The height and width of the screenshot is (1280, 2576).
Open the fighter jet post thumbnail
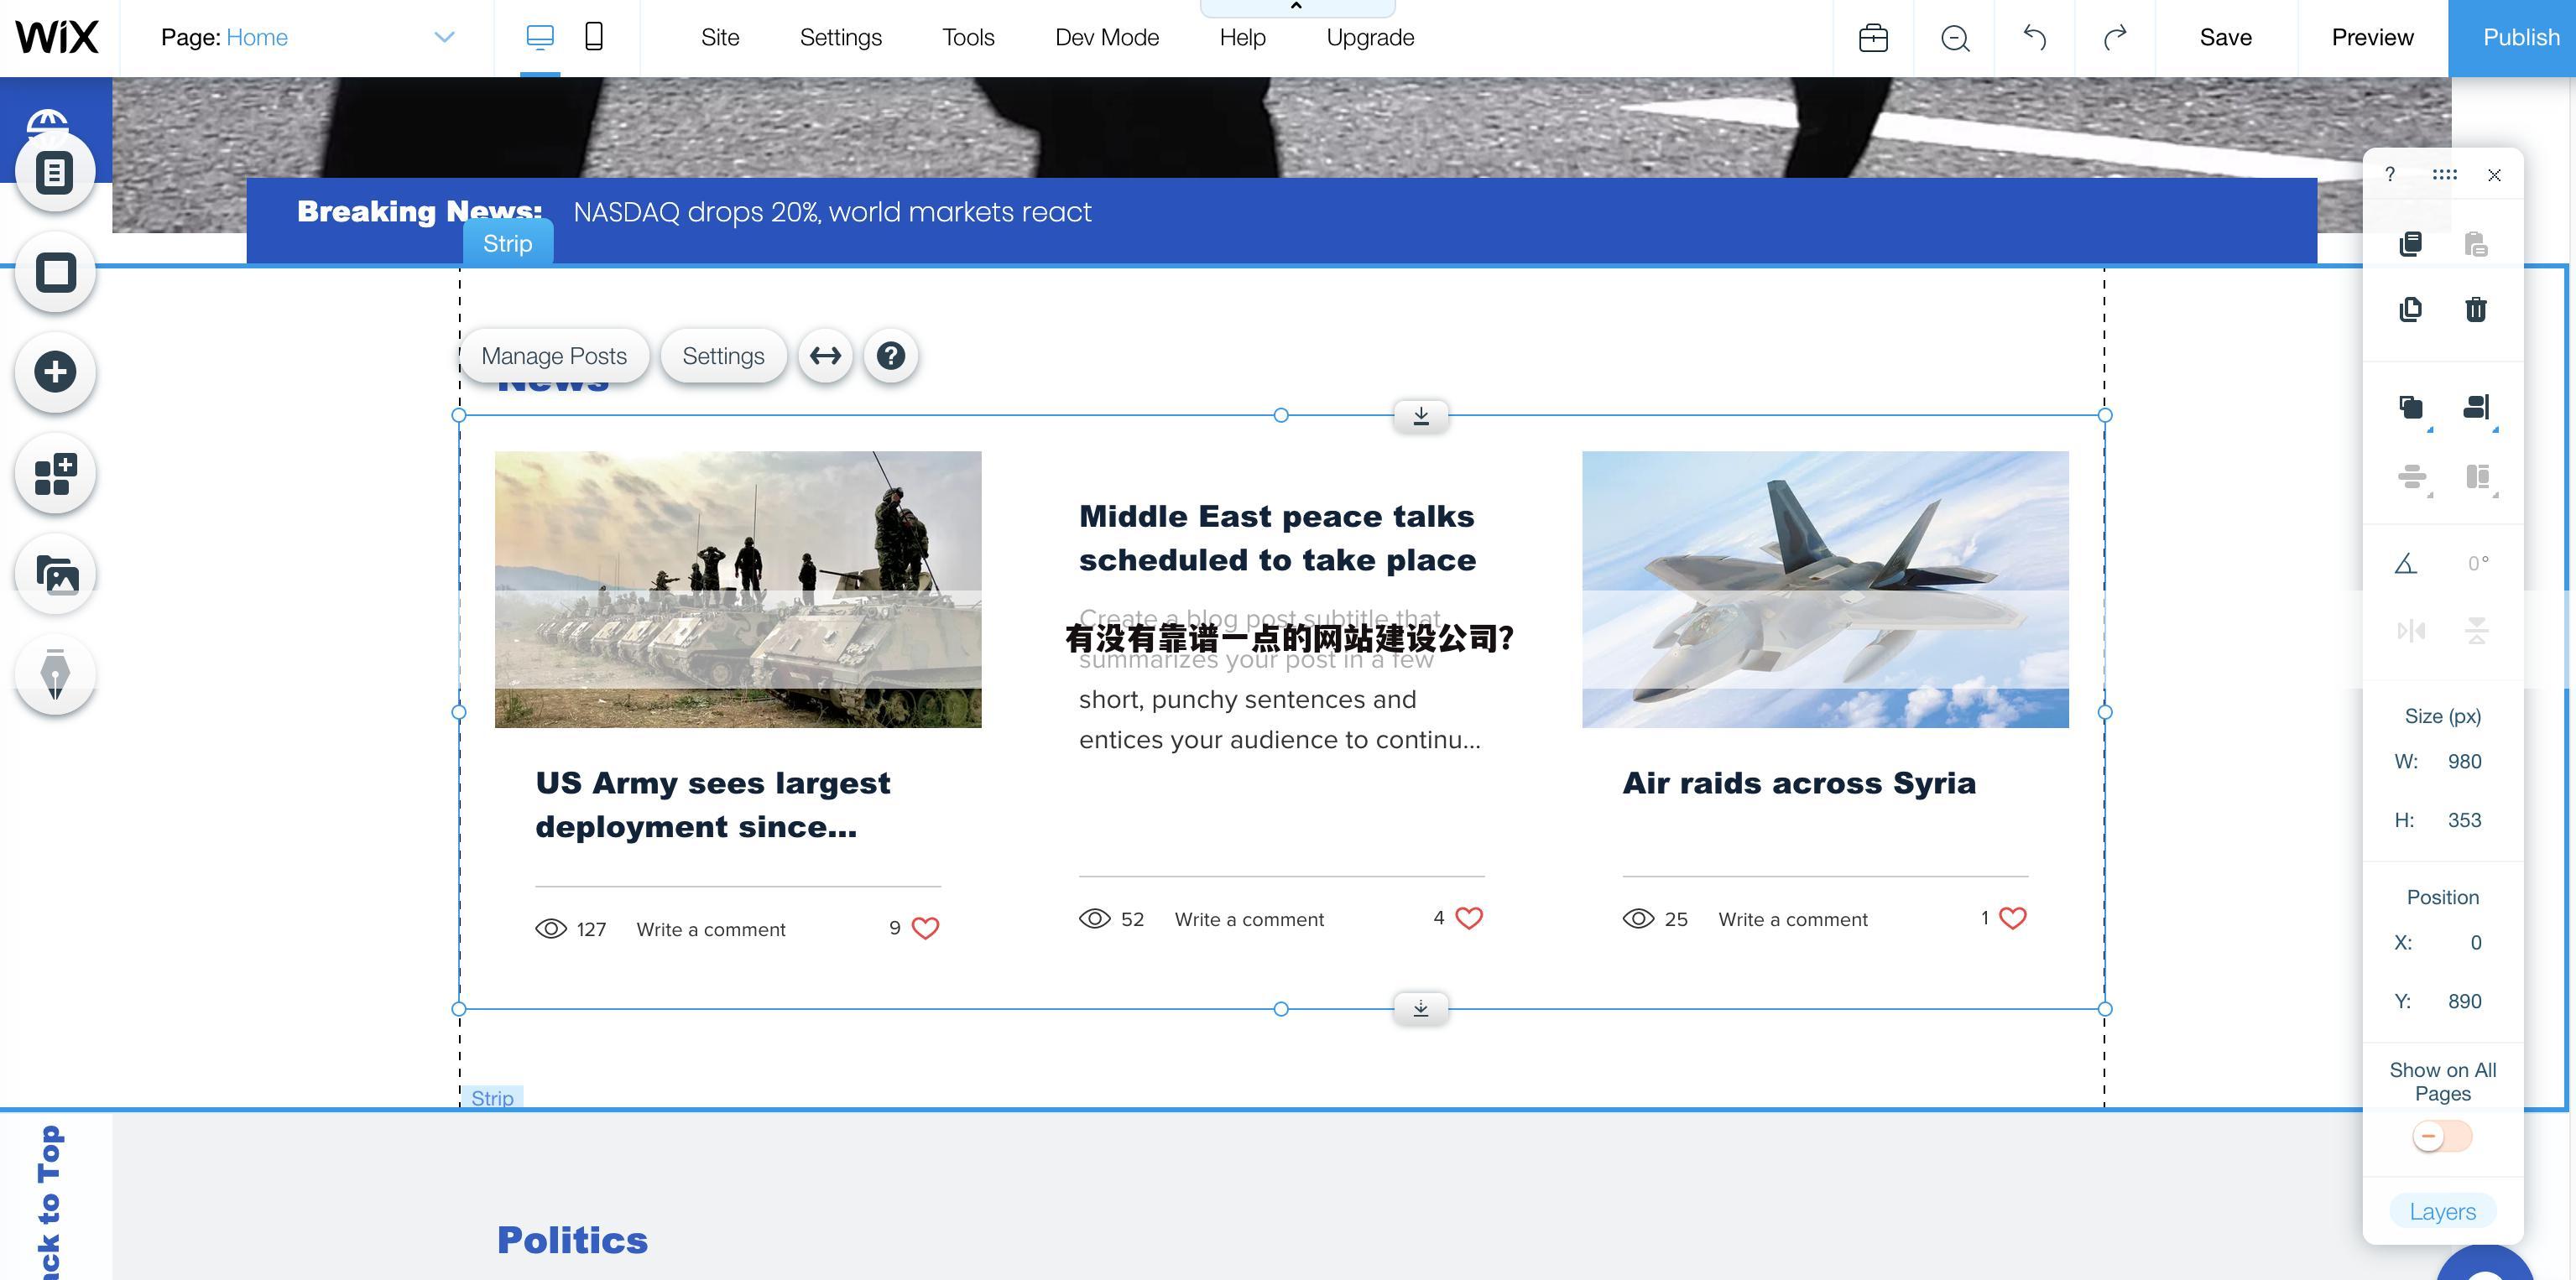click(1825, 589)
